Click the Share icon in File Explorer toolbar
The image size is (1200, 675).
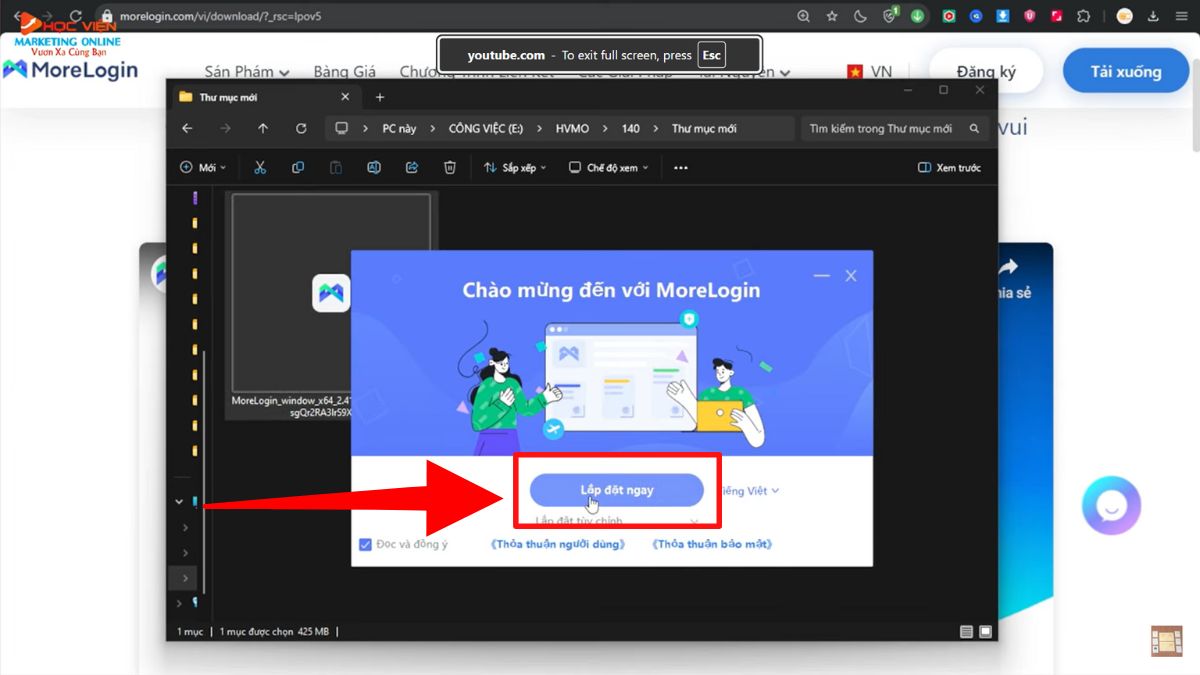point(412,168)
